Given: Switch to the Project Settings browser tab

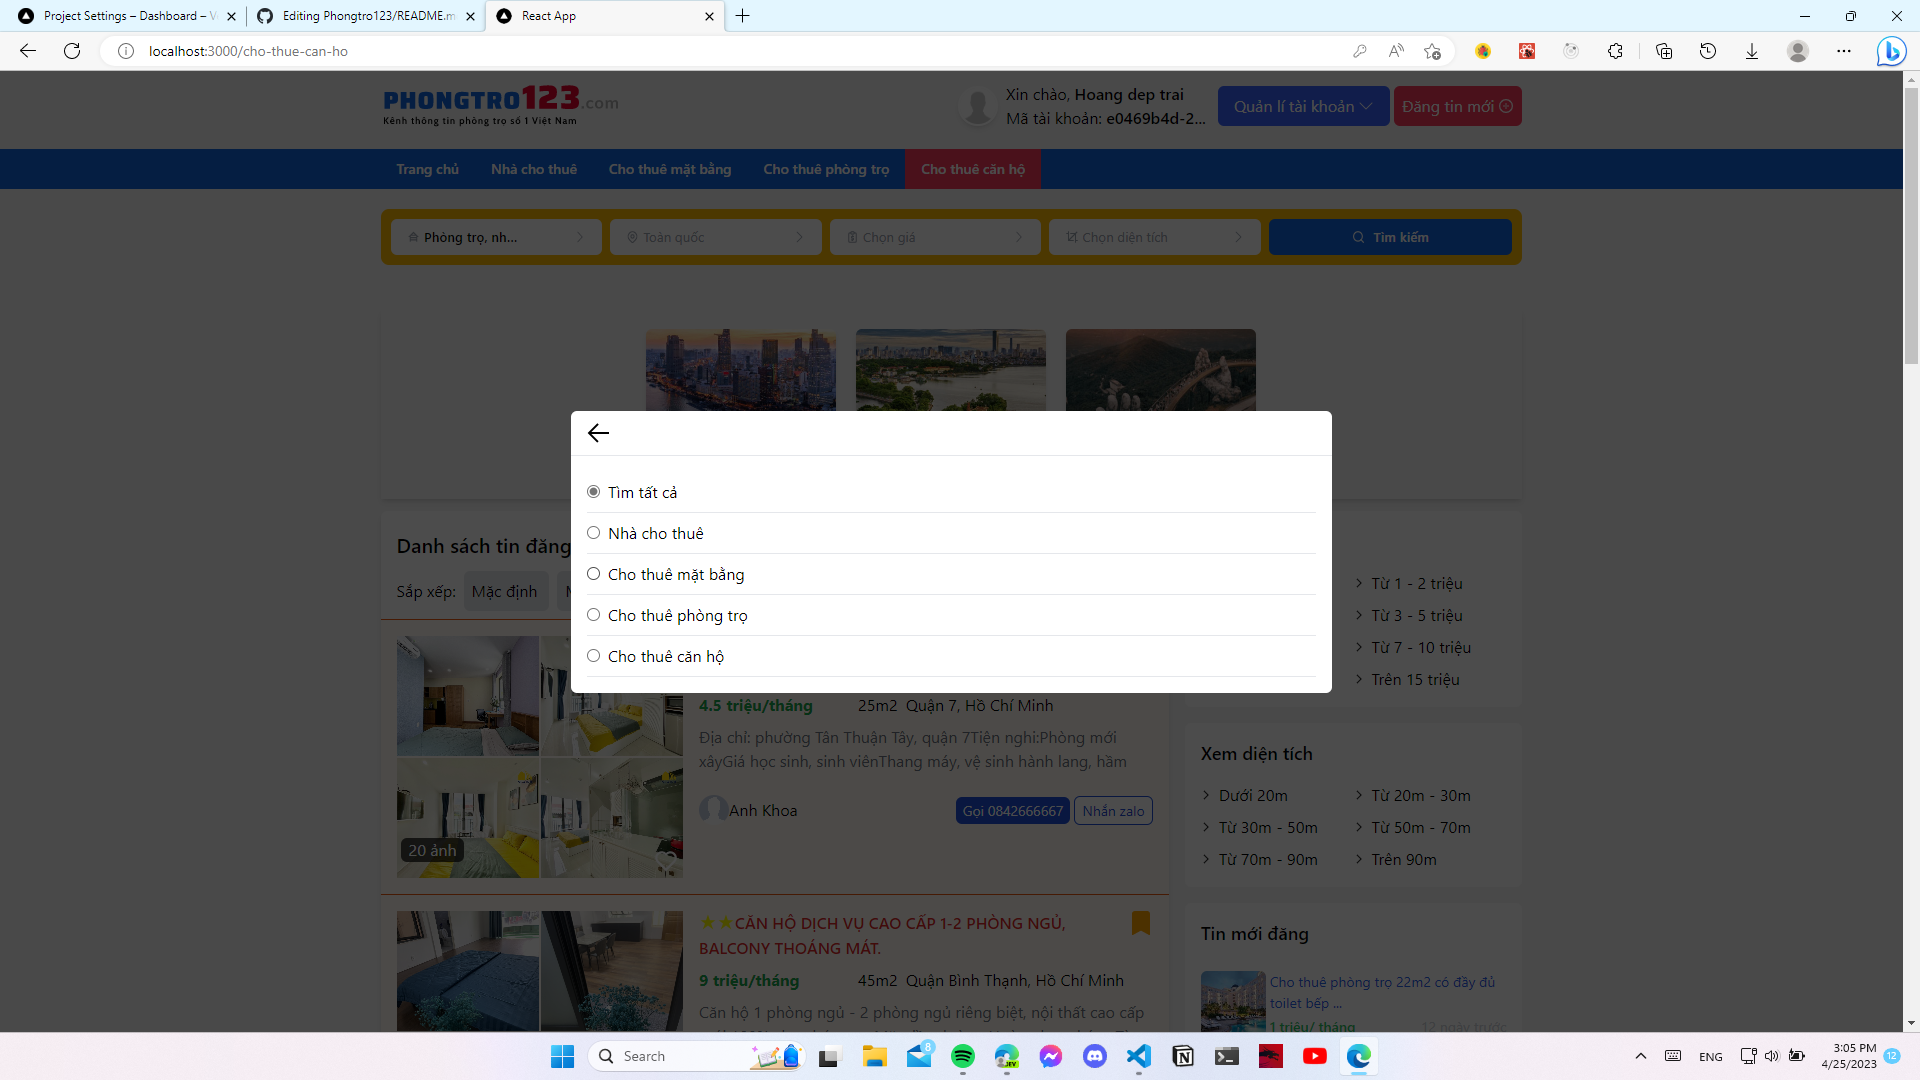Looking at the screenshot, I should pos(128,16).
